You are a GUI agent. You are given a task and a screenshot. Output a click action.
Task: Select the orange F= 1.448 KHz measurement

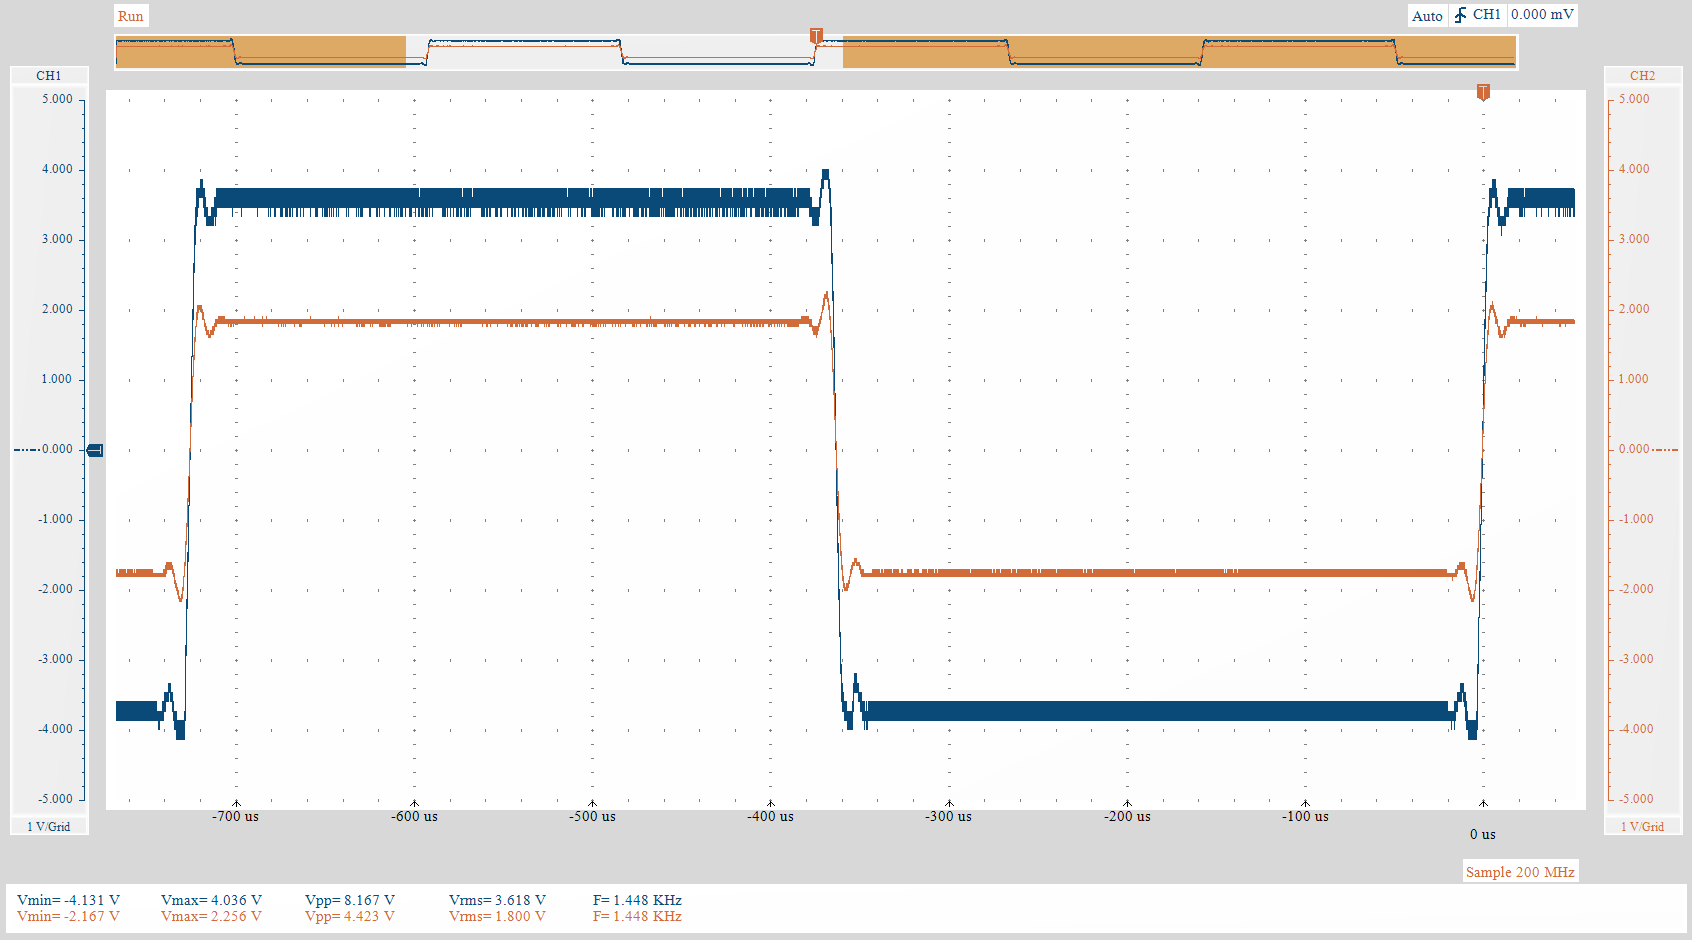pos(637,916)
